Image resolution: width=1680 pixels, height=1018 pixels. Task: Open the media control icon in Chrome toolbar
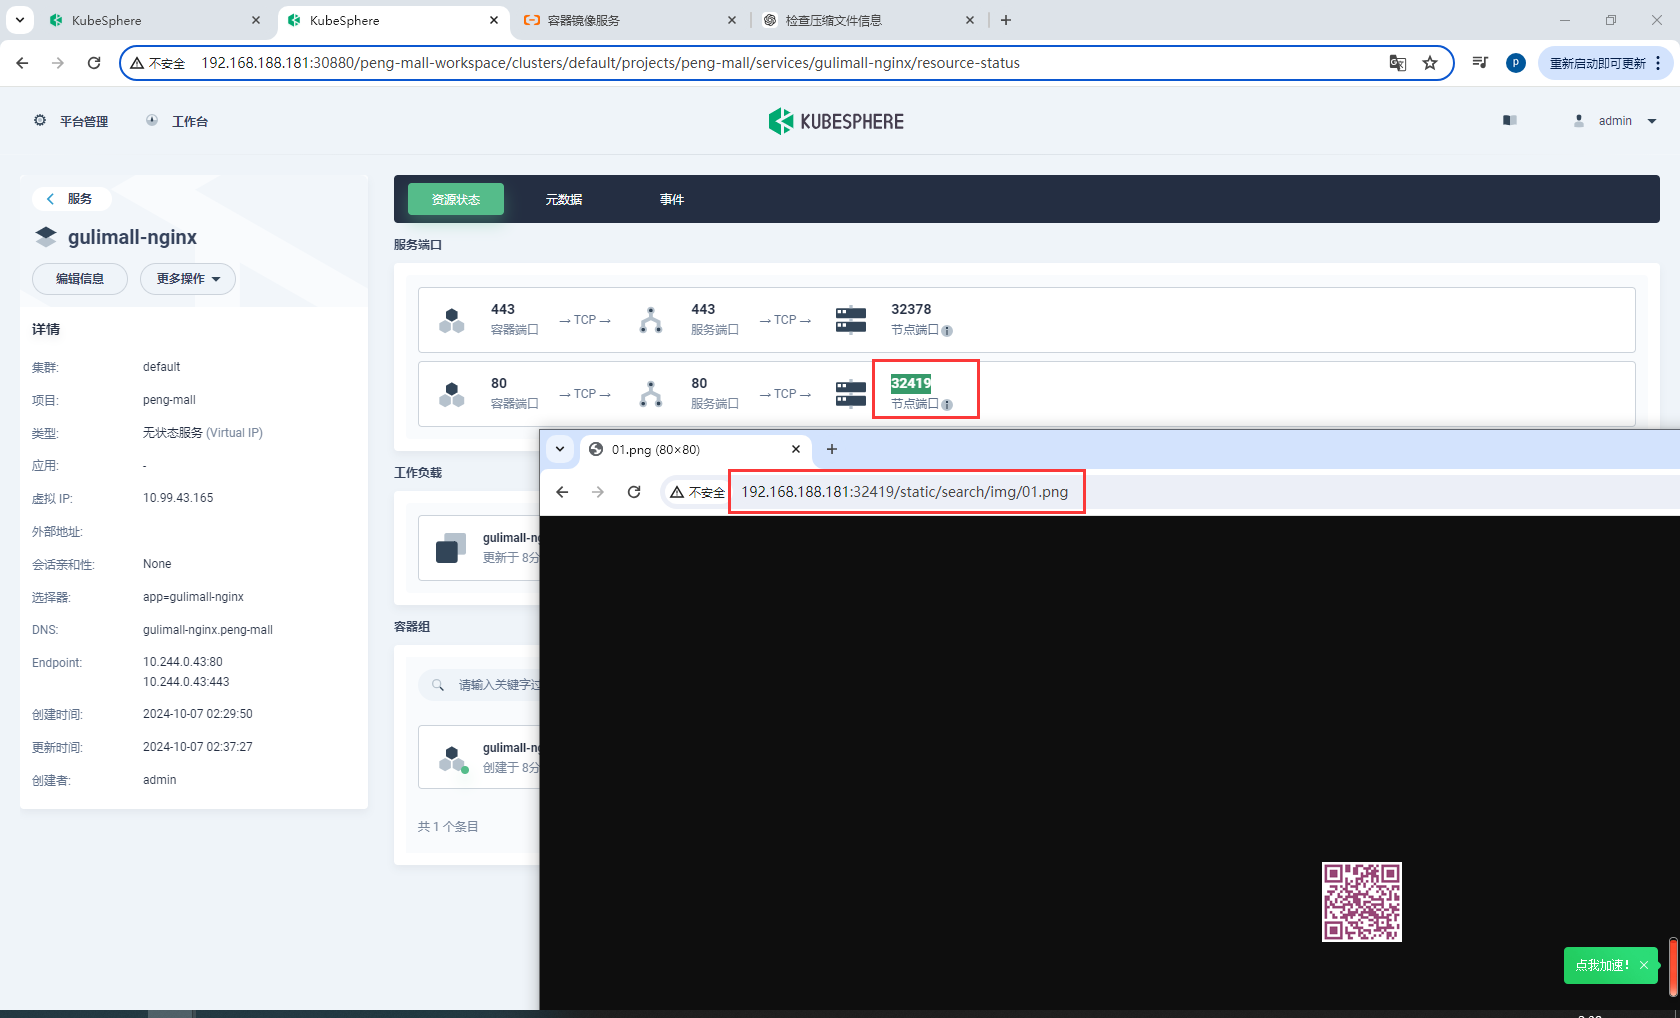pyautogui.click(x=1480, y=63)
